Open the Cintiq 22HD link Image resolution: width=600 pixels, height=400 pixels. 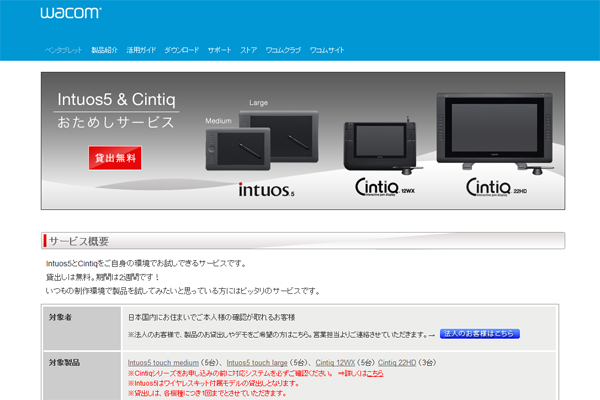(397, 362)
